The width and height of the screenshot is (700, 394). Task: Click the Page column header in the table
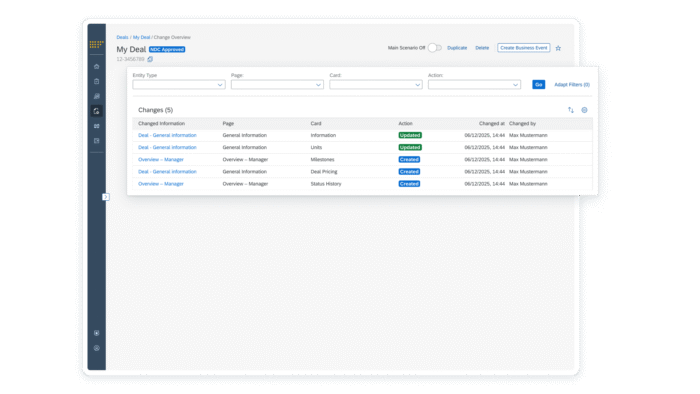point(228,124)
